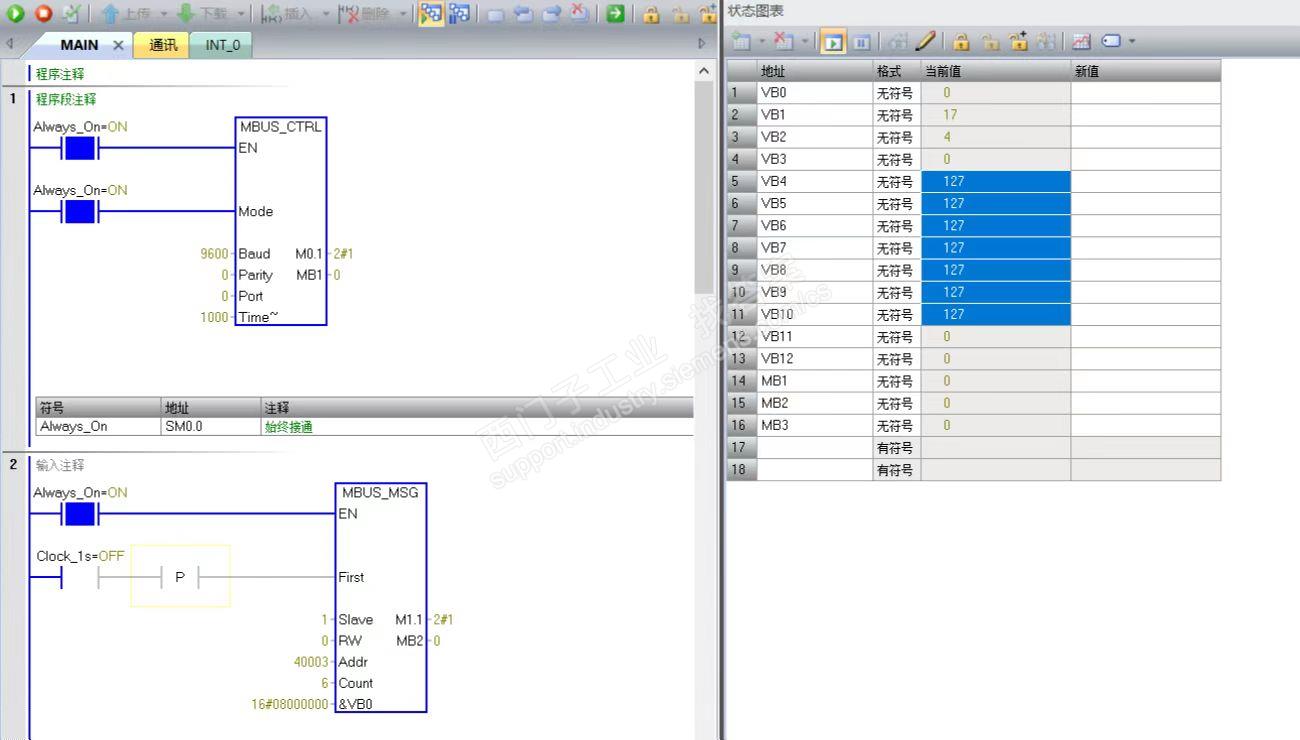Select the VB1 address cell
Screen dimensions: 1300x740
coord(814,115)
